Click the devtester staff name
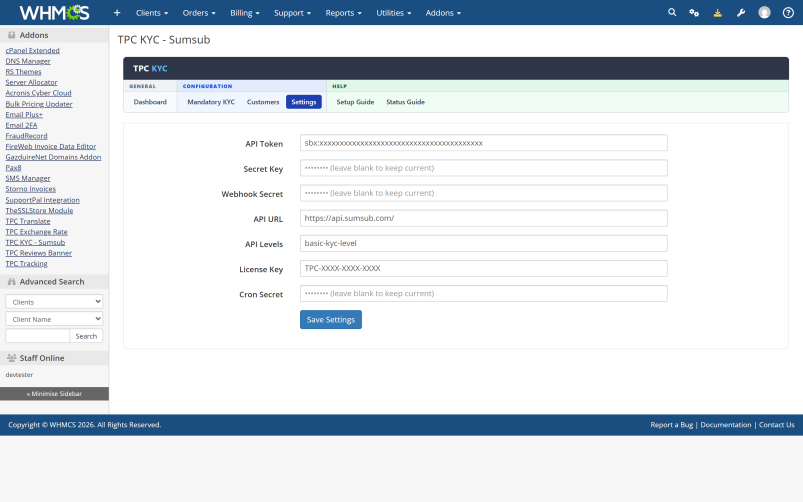803x502 pixels. pyautogui.click(x=19, y=374)
